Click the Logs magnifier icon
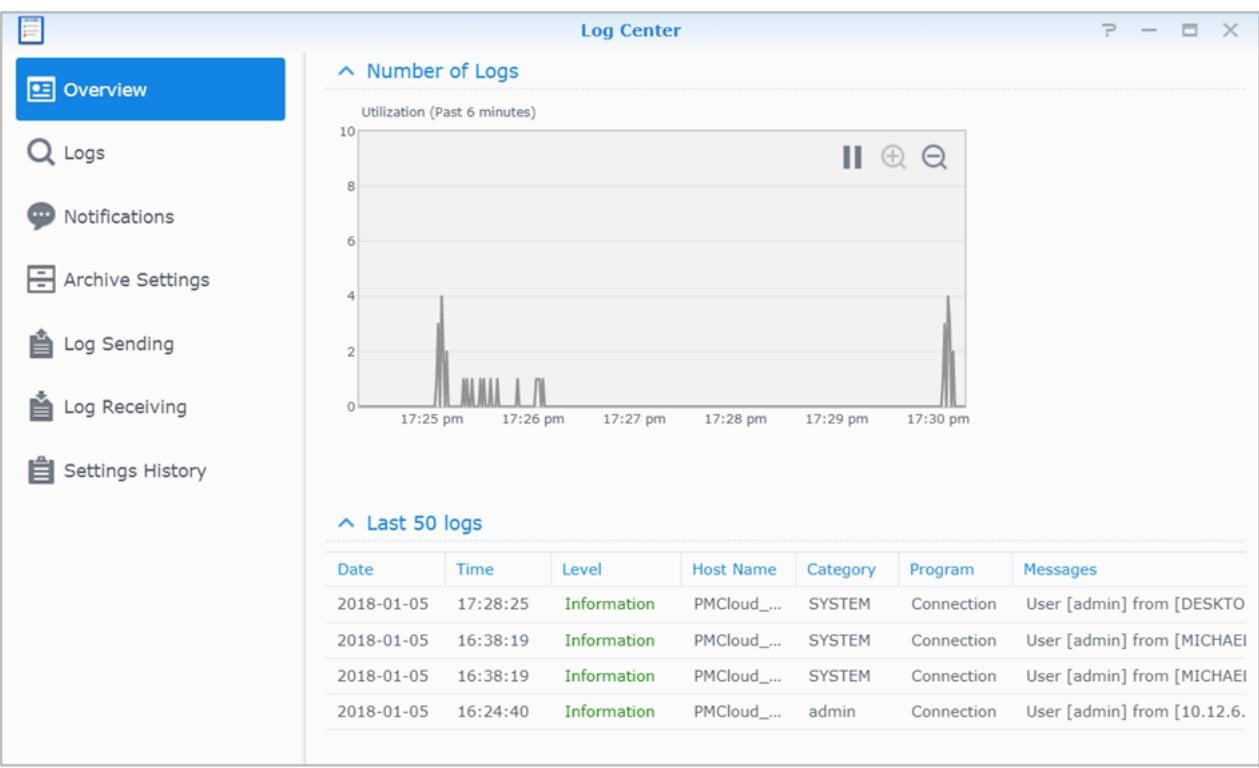Viewport: 1259px width, 768px height. [x=41, y=153]
